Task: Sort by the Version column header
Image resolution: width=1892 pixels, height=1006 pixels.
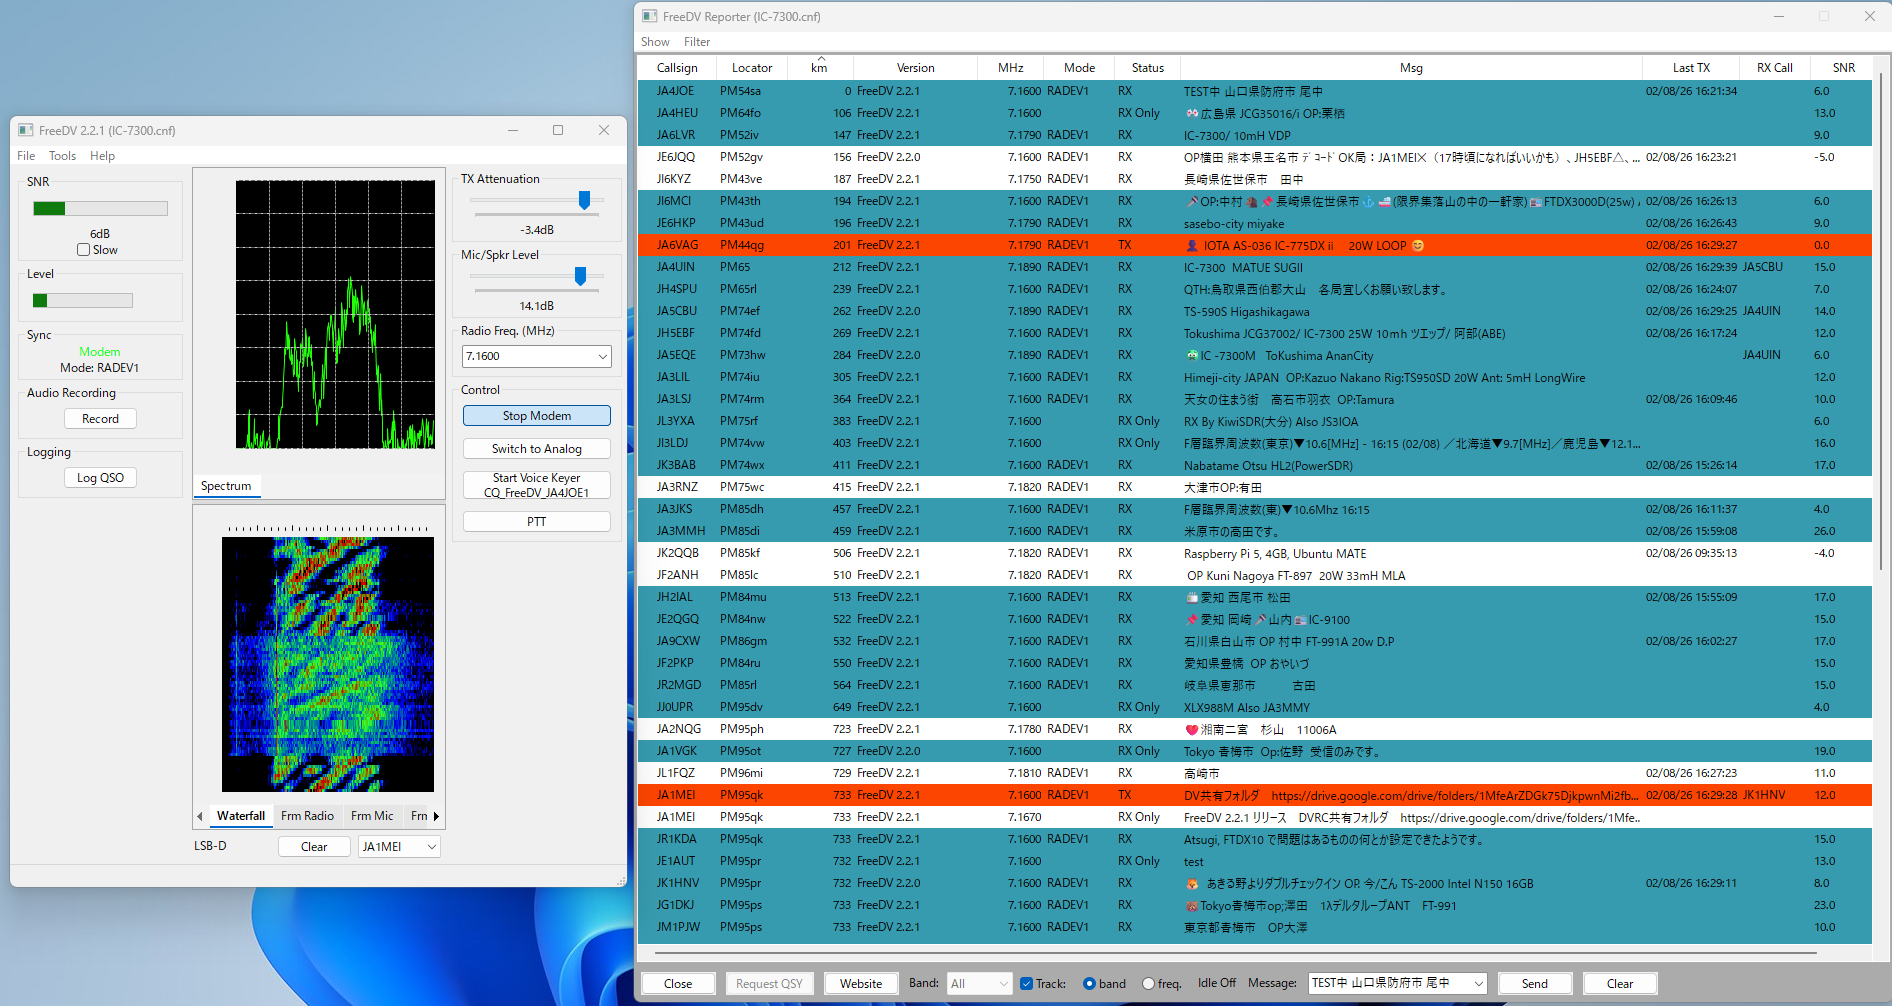Action: [915, 68]
